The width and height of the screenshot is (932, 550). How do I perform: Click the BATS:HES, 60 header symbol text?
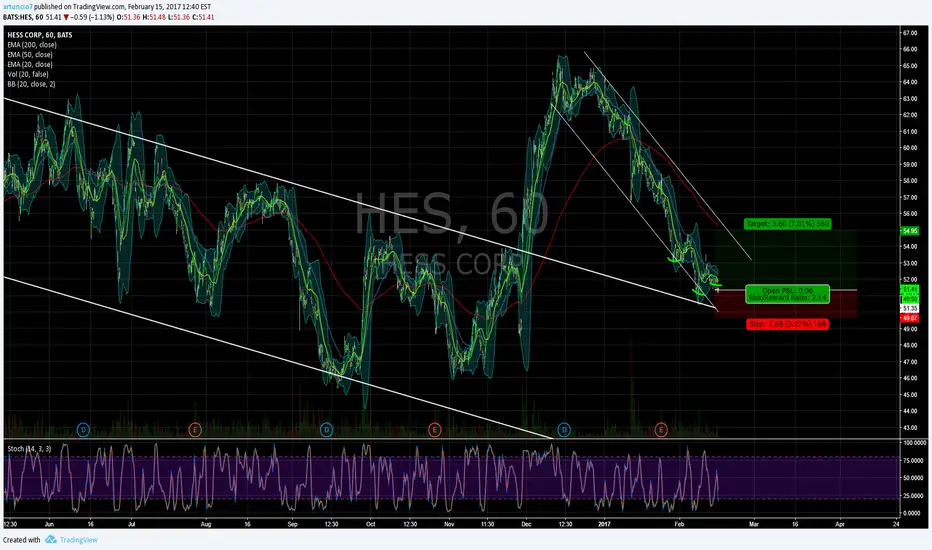pos(23,17)
